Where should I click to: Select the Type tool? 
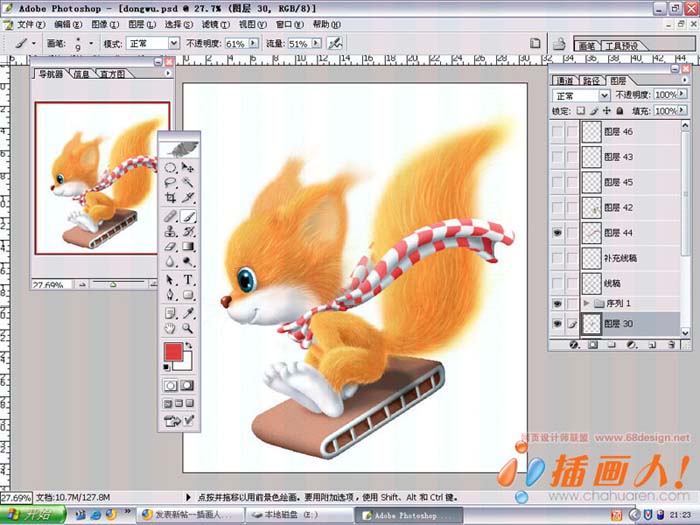[188, 280]
